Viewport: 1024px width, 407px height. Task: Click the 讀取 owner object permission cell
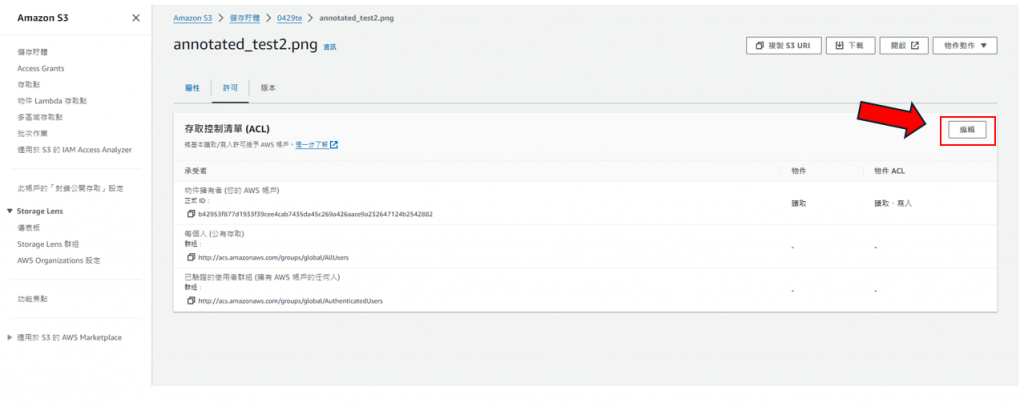(799, 203)
